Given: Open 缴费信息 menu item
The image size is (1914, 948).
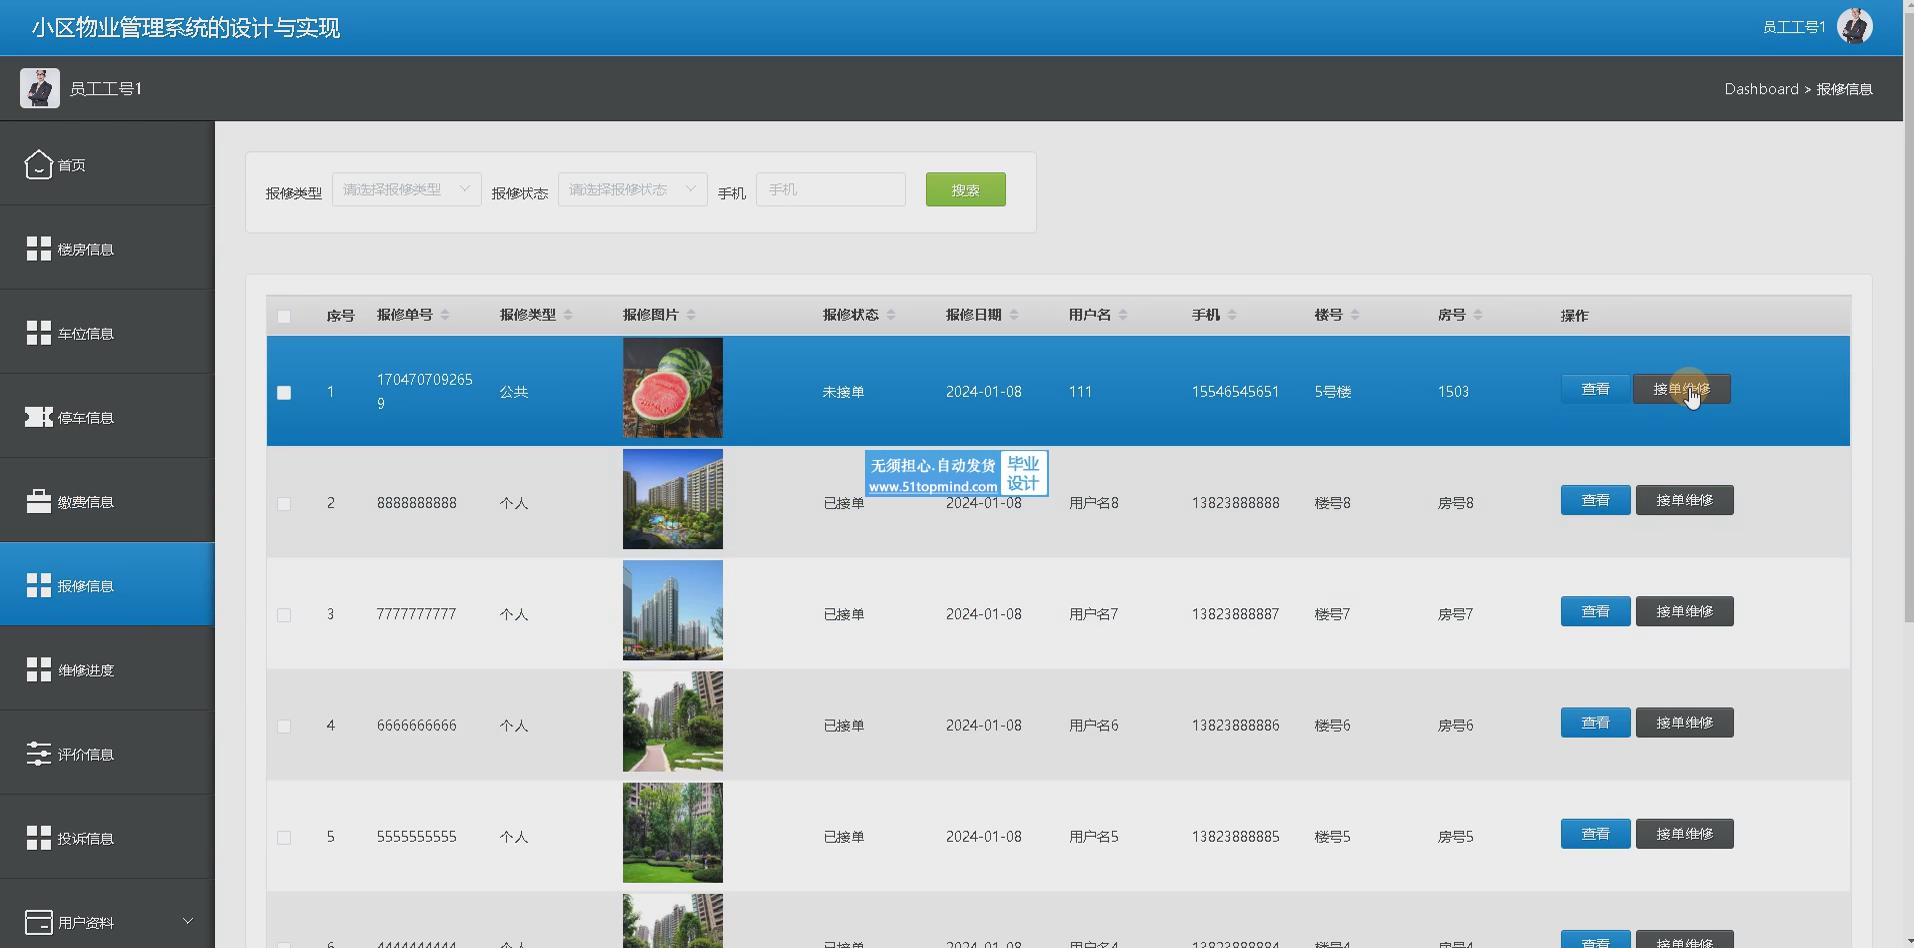Looking at the screenshot, I should 107,501.
